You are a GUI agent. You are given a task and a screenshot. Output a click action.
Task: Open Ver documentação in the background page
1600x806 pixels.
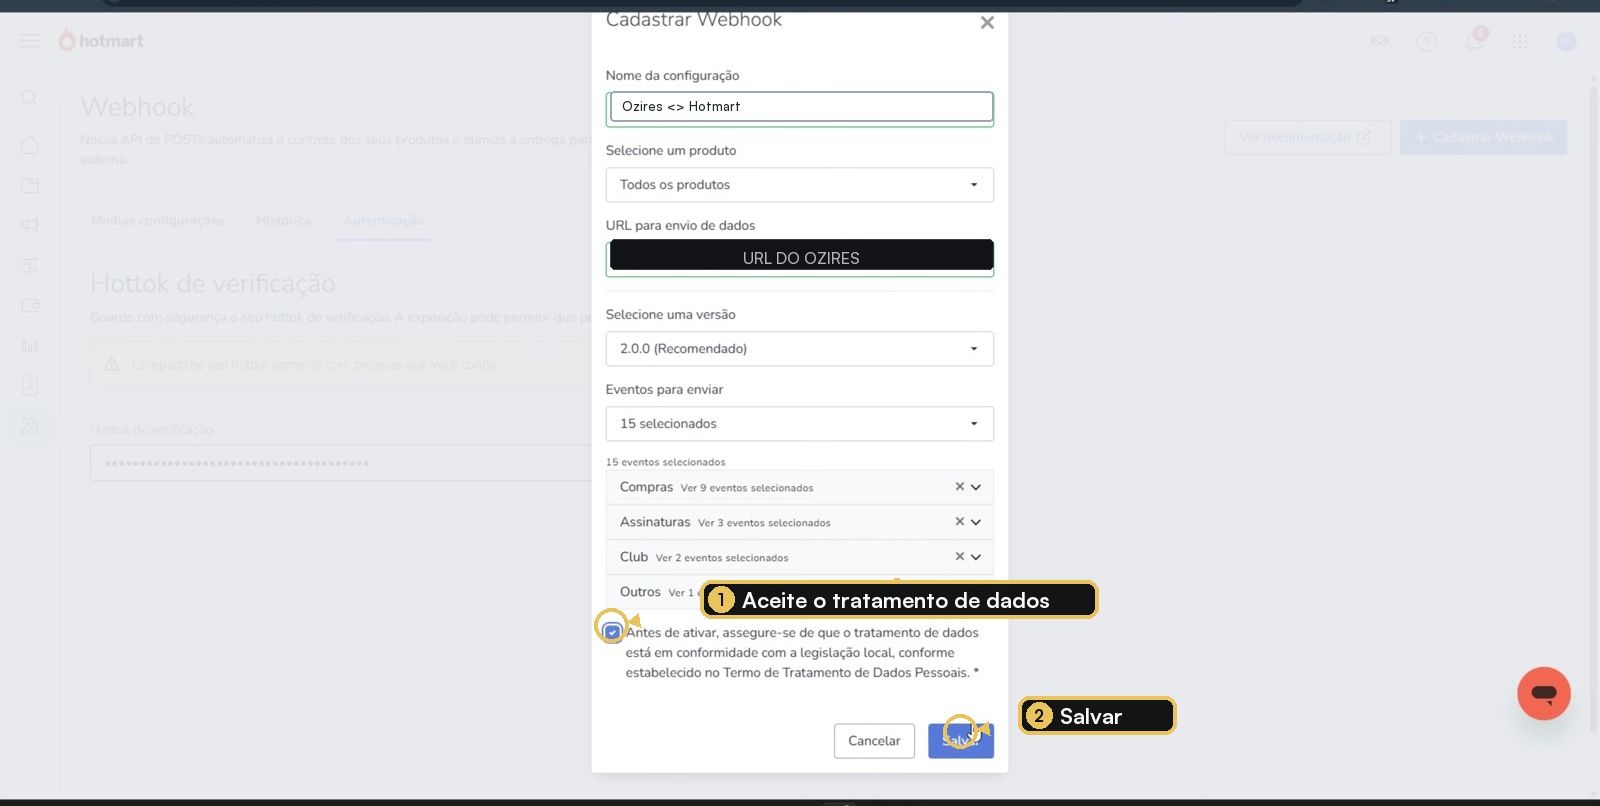(1307, 137)
